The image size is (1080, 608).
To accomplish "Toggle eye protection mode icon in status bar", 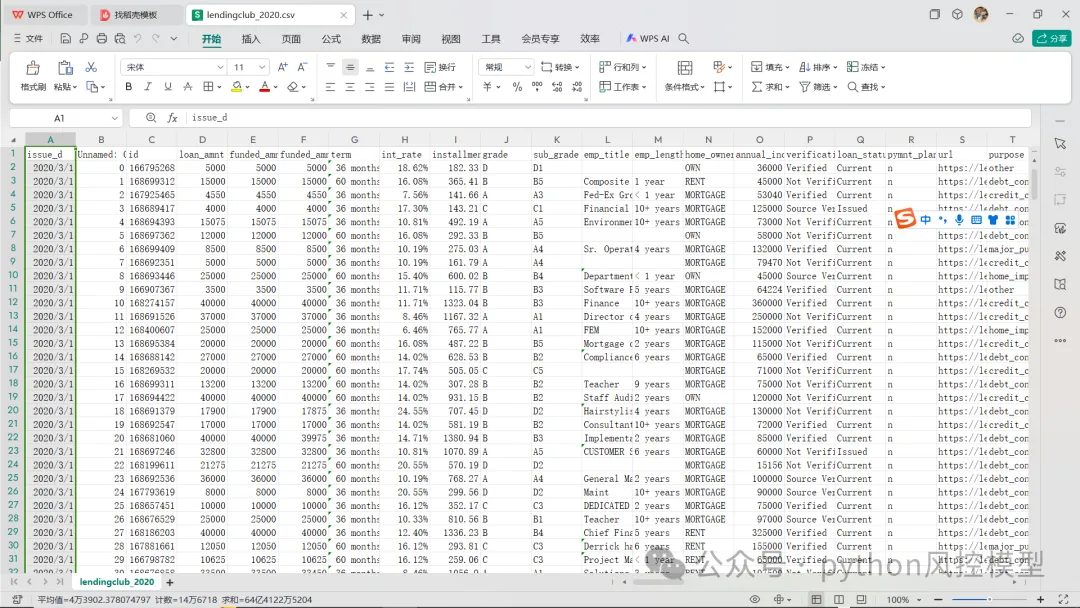I will [755, 600].
